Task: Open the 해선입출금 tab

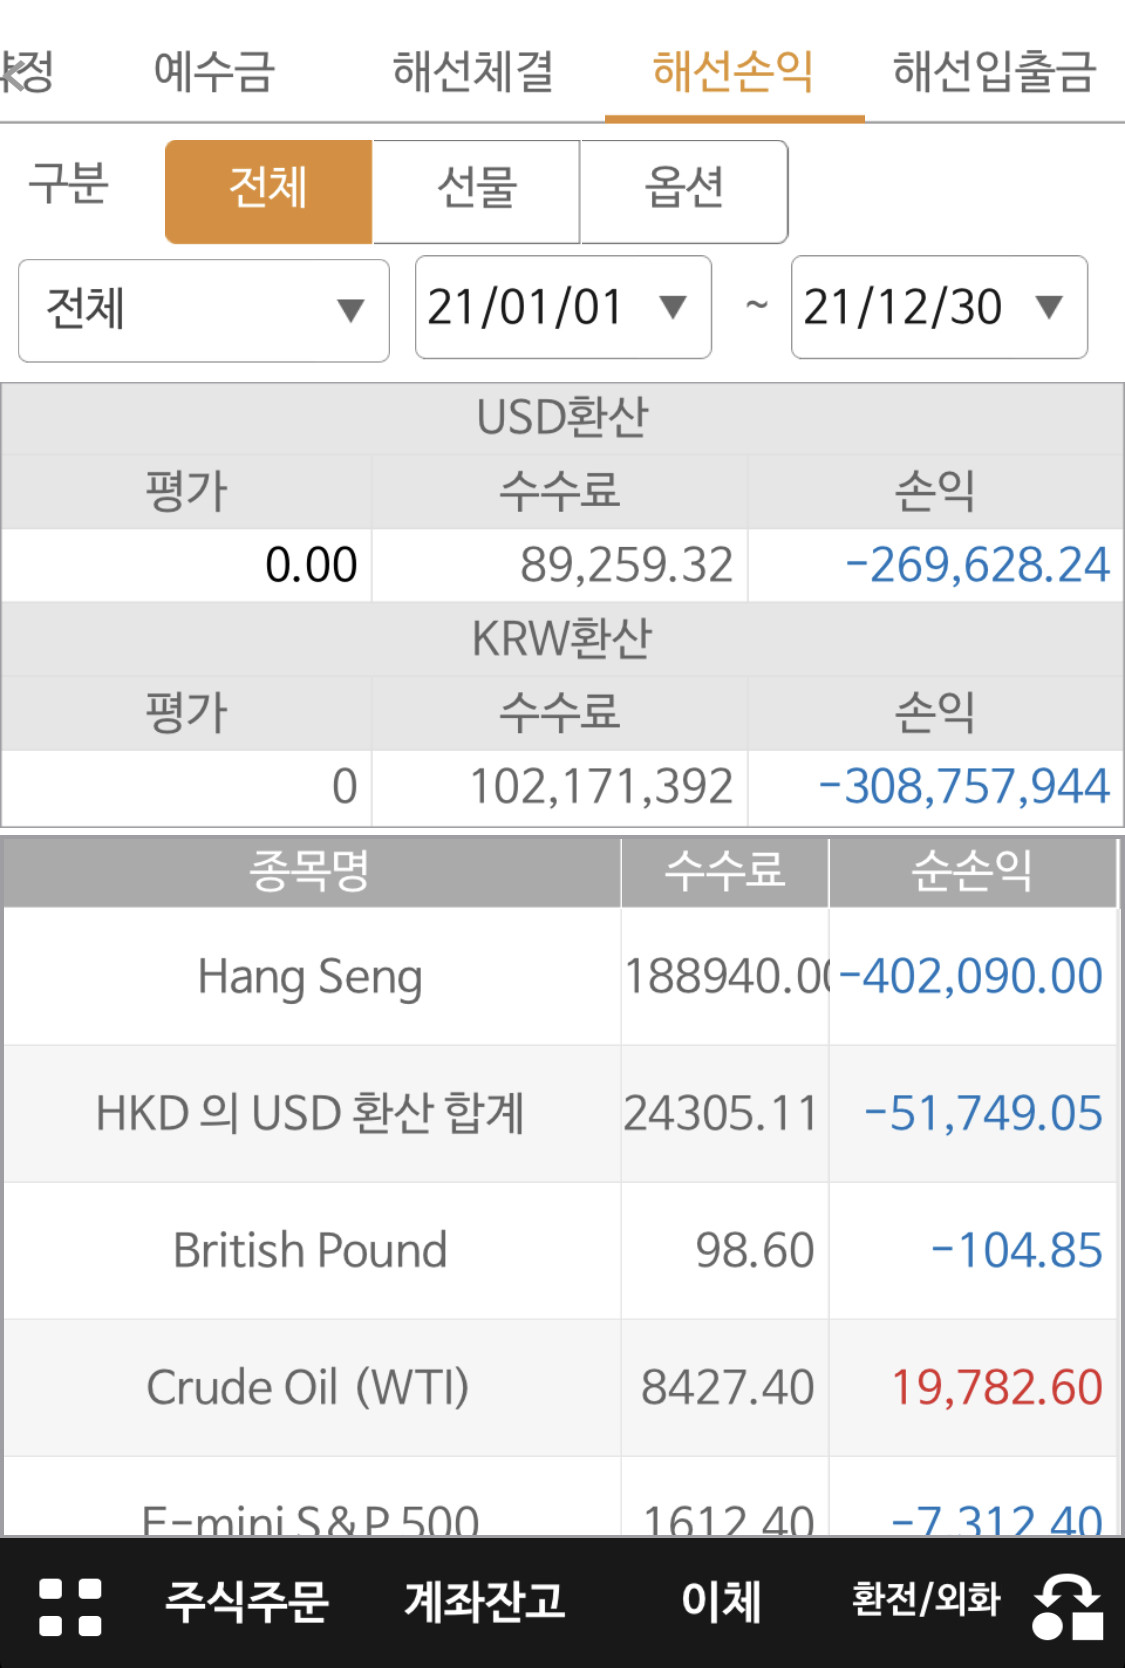Action: [x=995, y=72]
